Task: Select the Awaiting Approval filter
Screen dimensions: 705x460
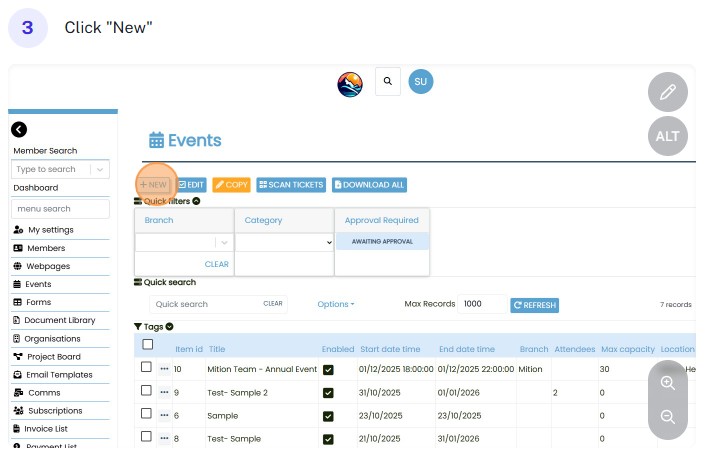Action: (x=382, y=241)
